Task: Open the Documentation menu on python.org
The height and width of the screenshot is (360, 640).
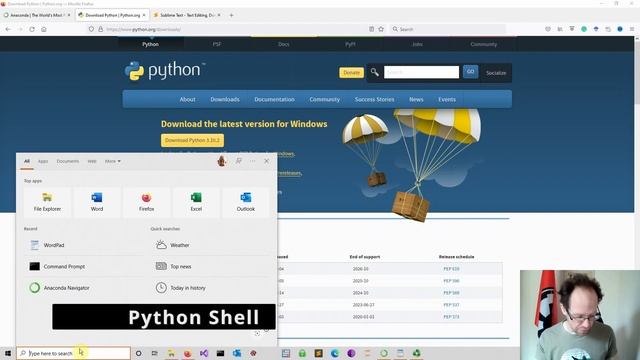Action: (274, 99)
